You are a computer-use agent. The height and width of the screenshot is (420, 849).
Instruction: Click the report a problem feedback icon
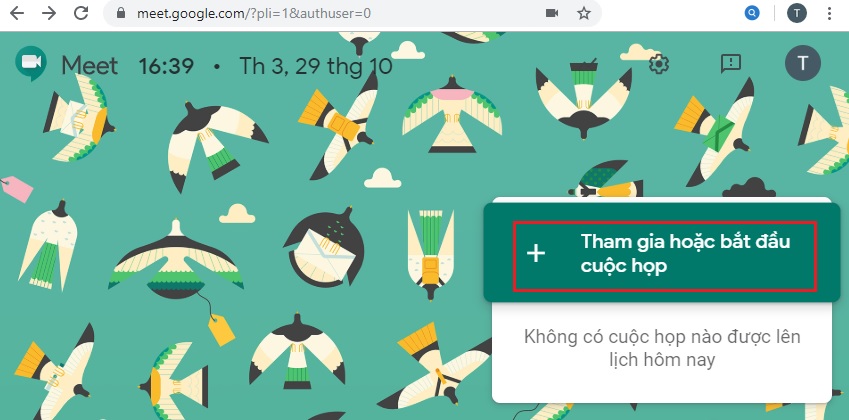[731, 64]
